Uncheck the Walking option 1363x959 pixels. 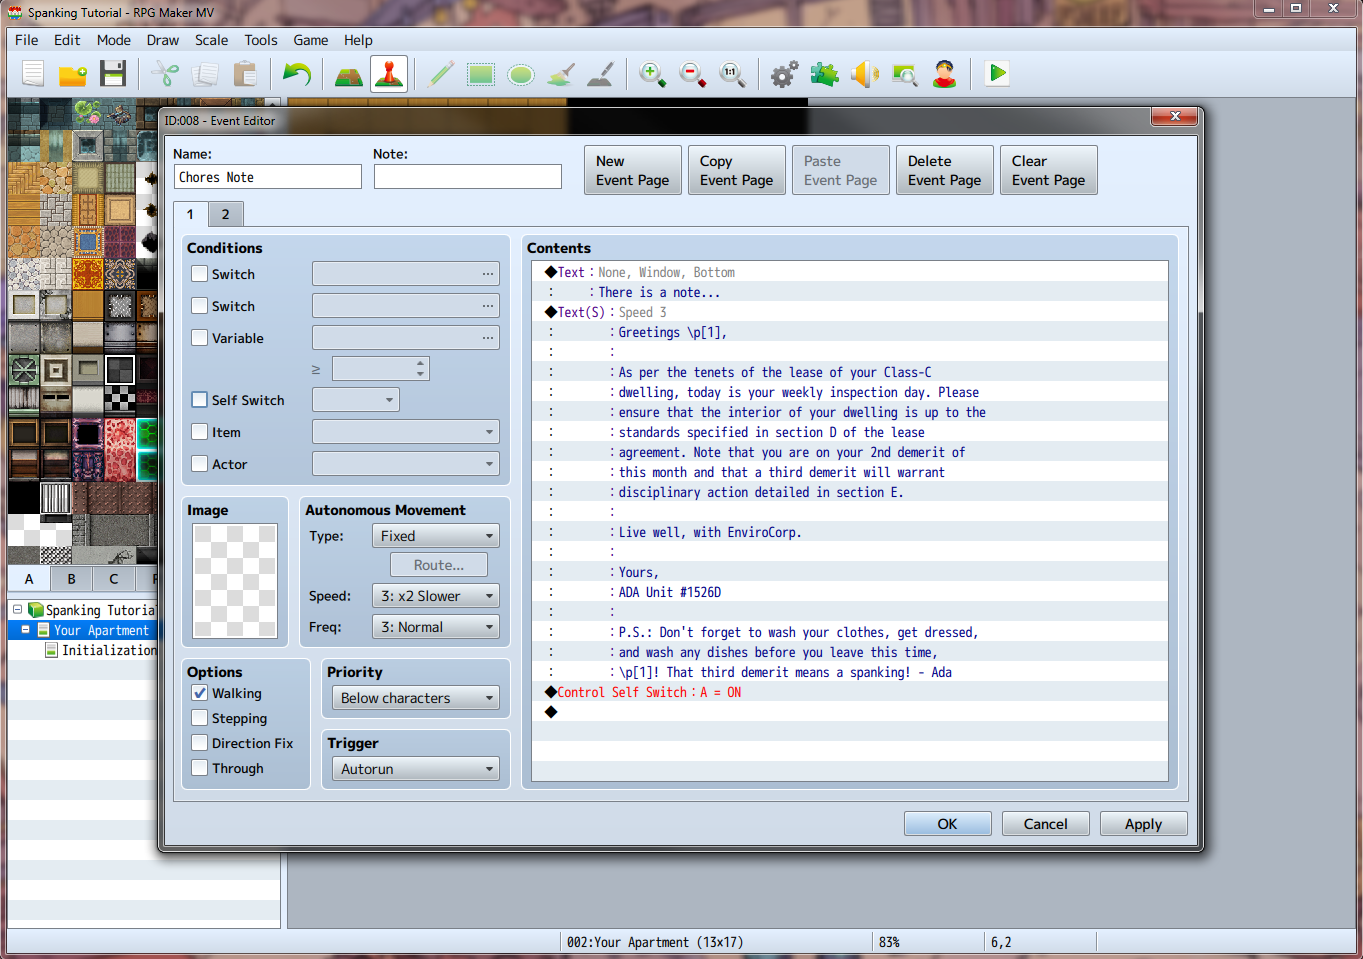[x=200, y=693]
